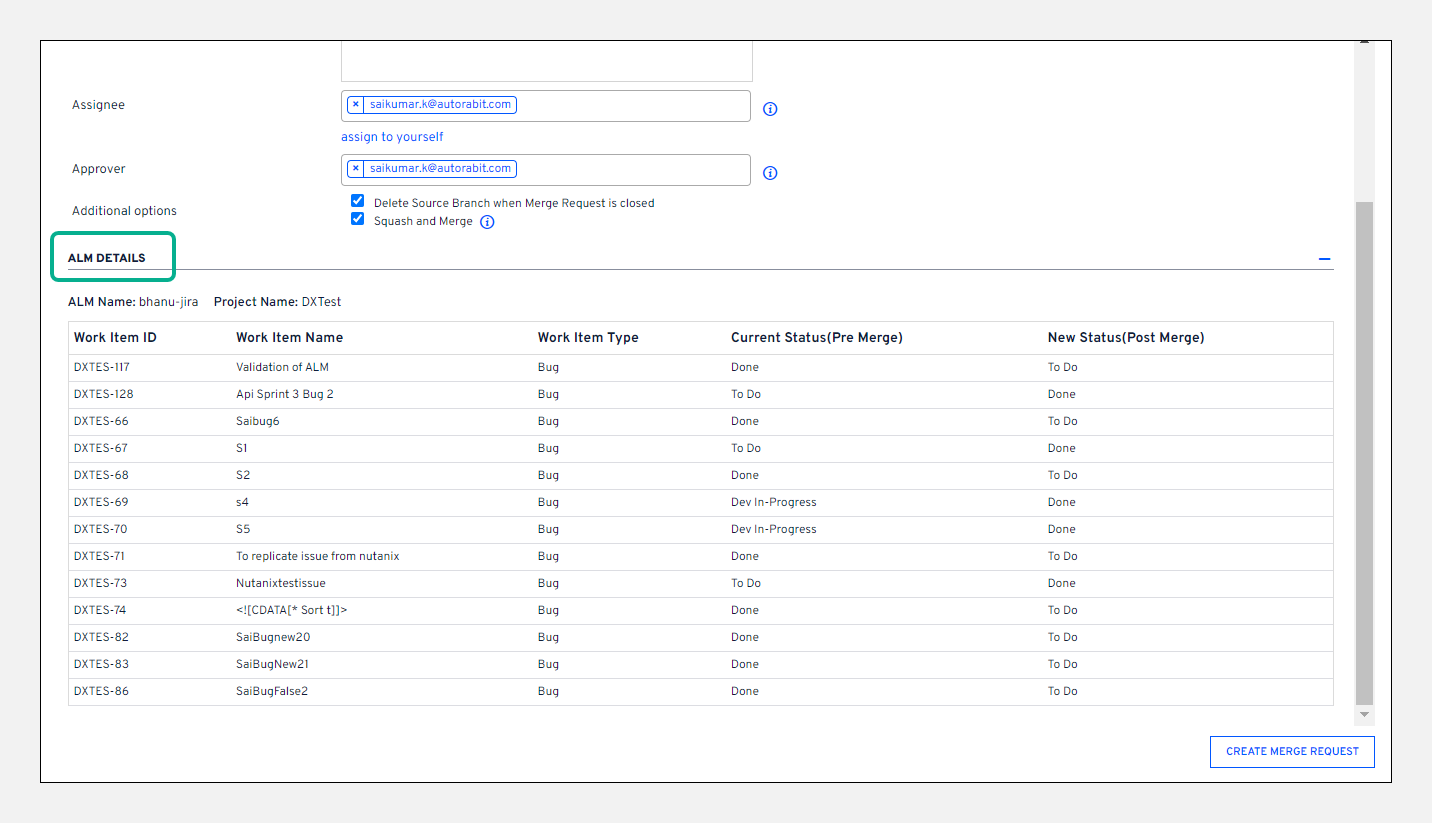
Task: Remove assignee email tag with x
Action: coord(355,104)
